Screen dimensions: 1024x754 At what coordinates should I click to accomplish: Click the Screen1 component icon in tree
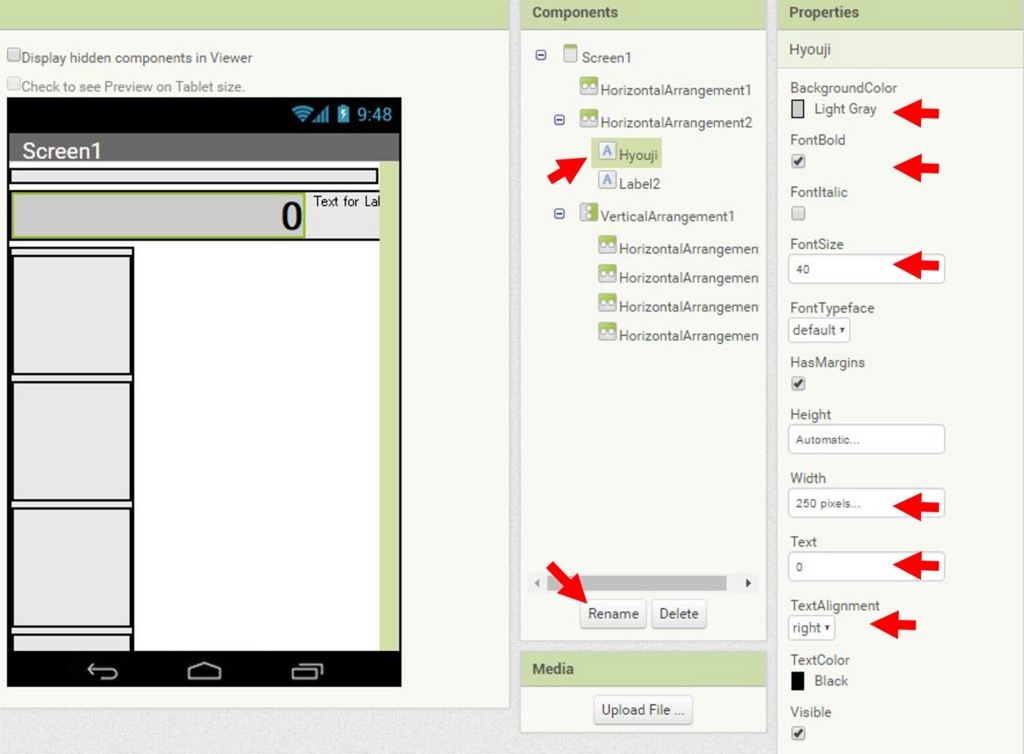coord(570,54)
